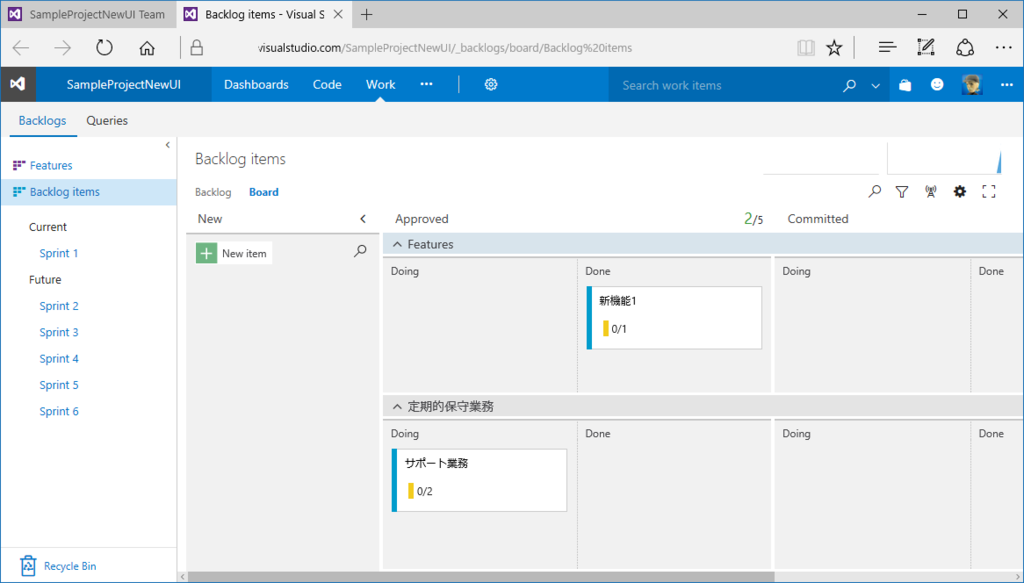Select Backlog items in sidebar
Viewport: 1024px width, 583px height.
click(89, 192)
